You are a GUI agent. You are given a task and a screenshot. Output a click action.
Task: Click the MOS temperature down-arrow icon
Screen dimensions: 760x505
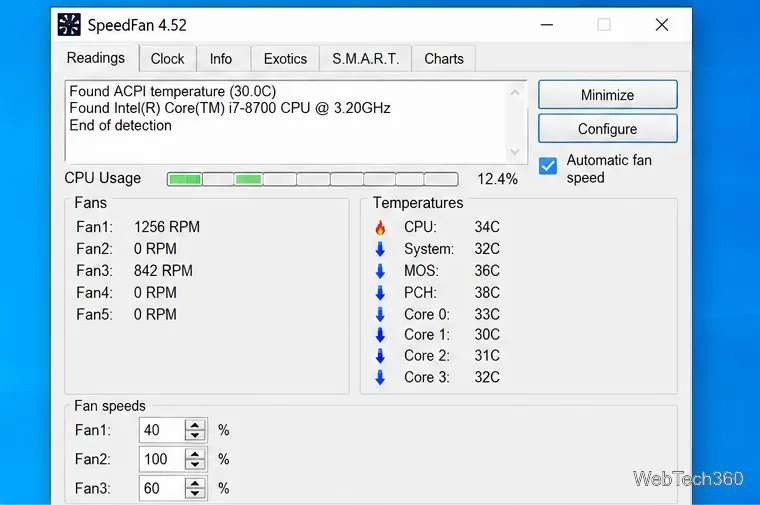(x=380, y=271)
